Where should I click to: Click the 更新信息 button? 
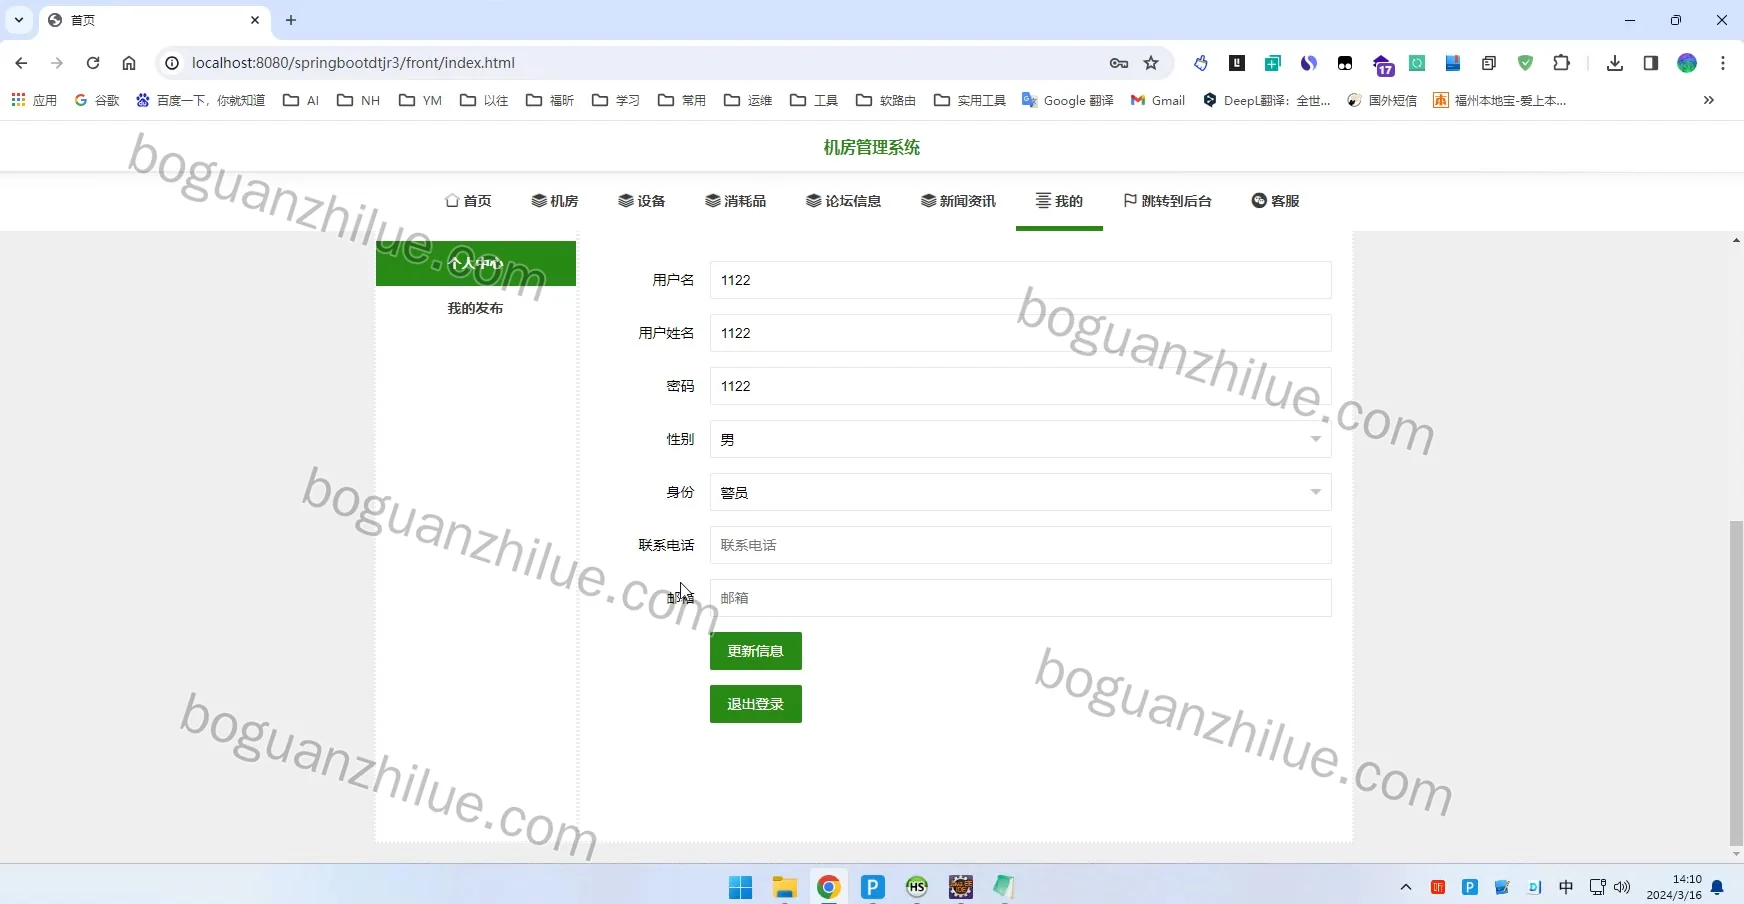pos(756,651)
